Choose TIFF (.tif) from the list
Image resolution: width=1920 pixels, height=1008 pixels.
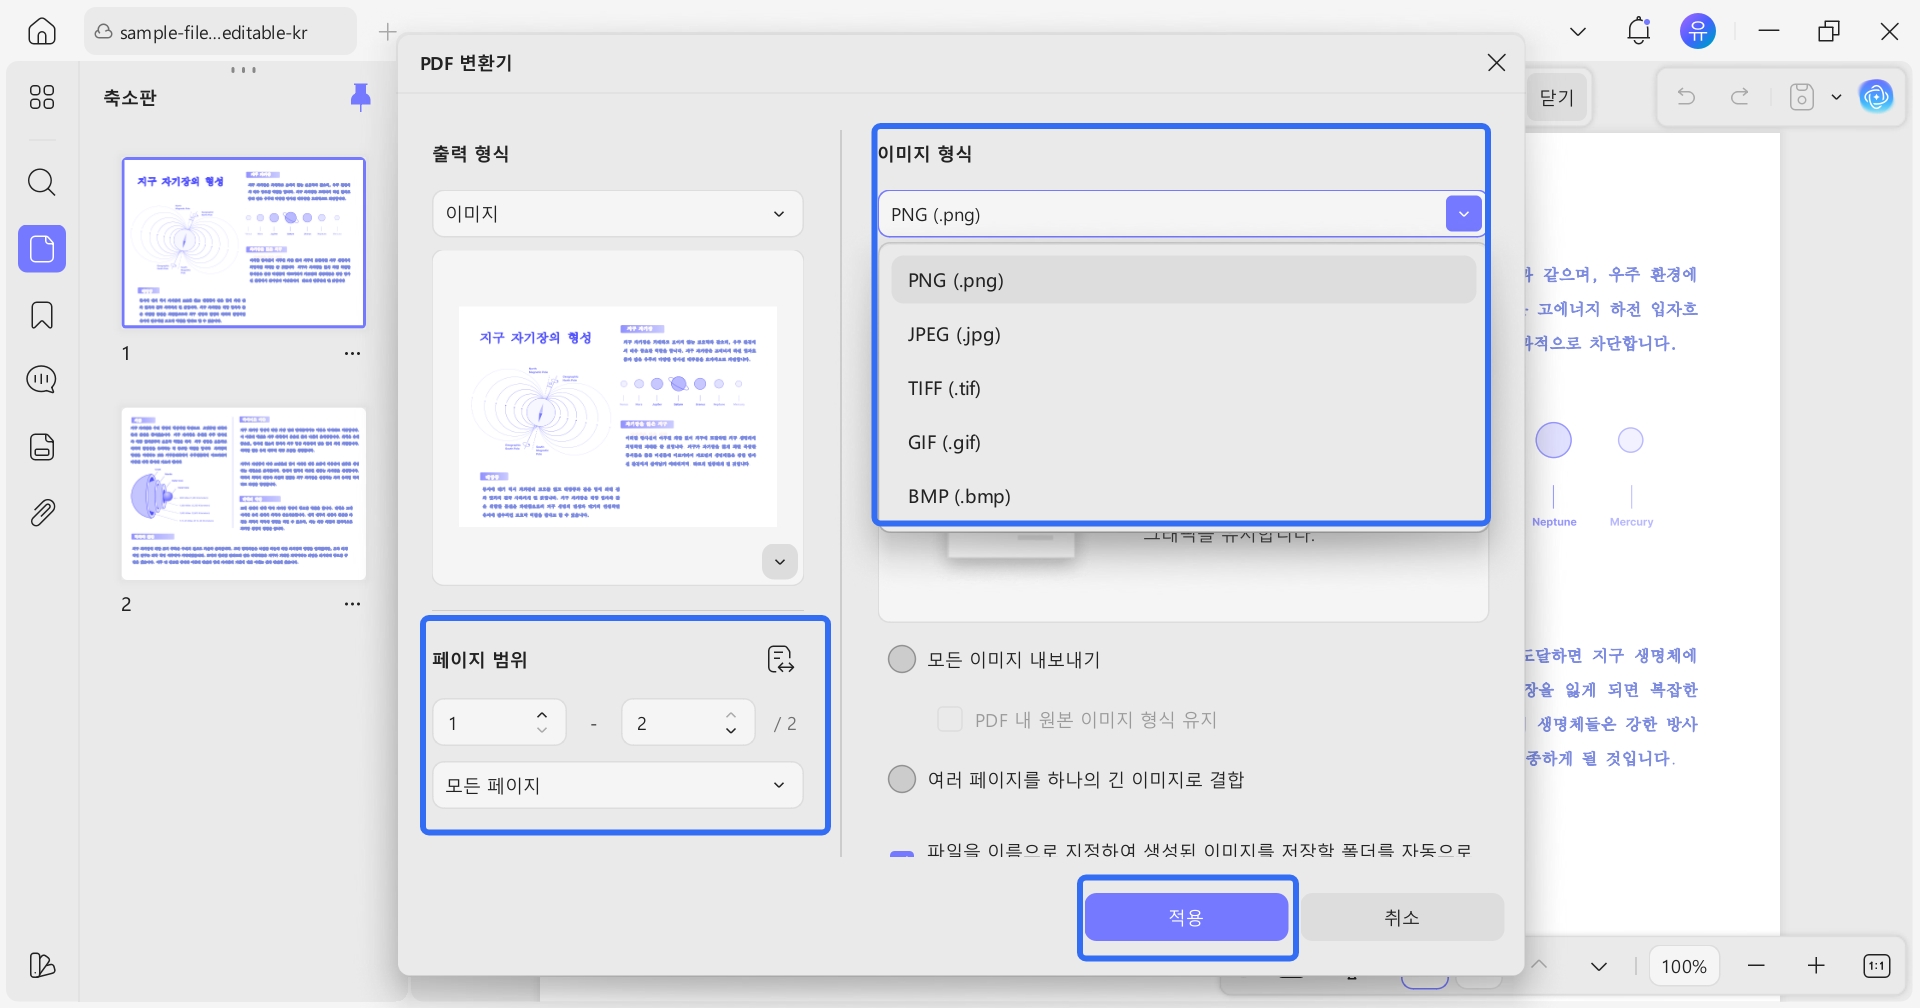pyautogui.click(x=1184, y=388)
